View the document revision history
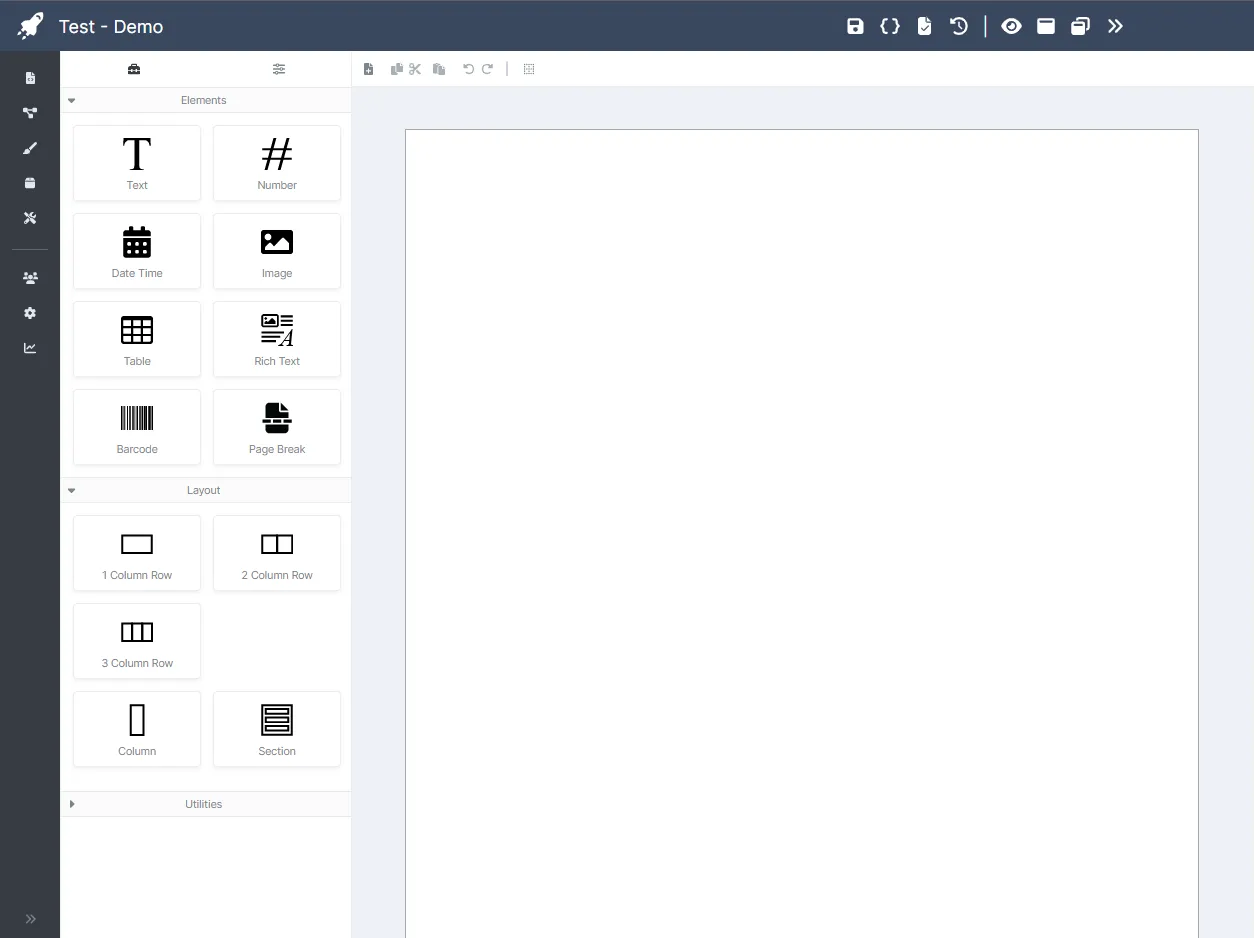 point(959,26)
